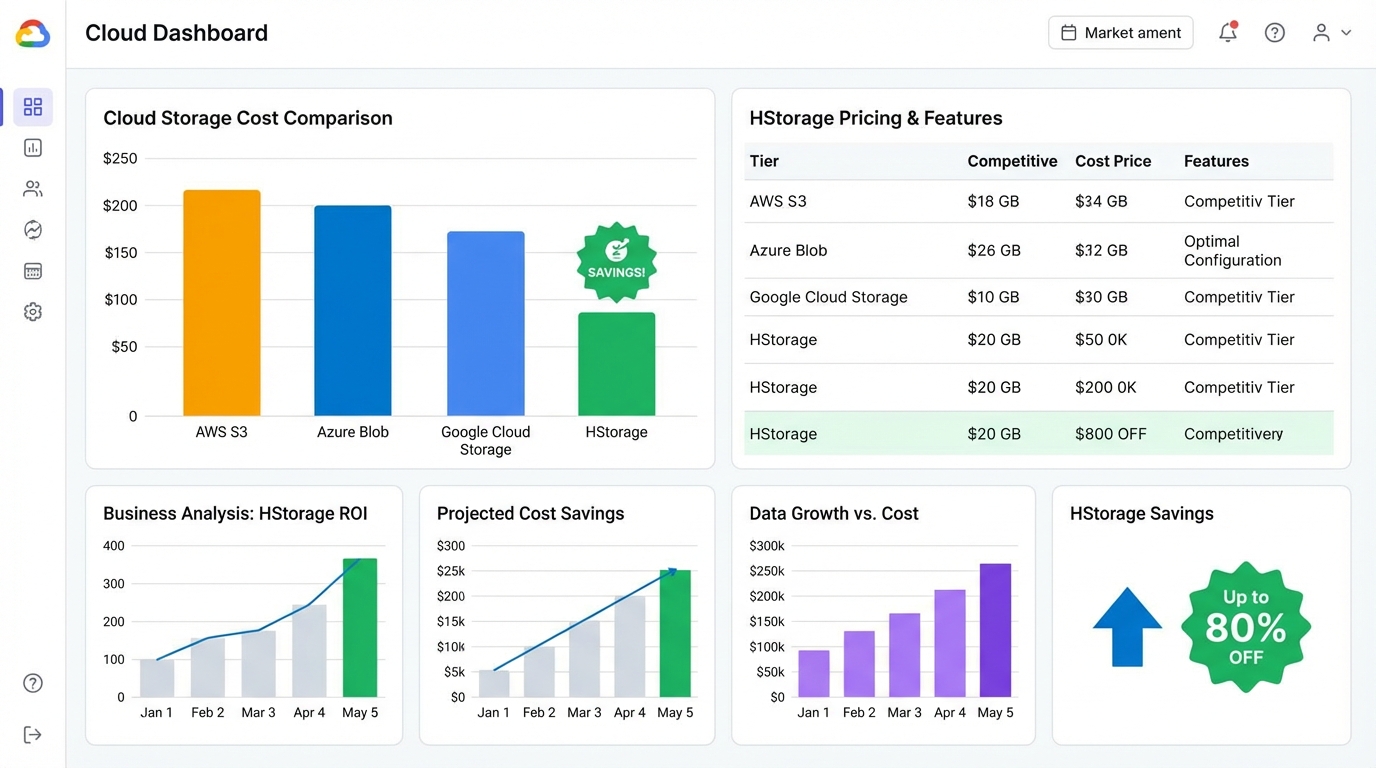Viewport: 1376px width, 768px height.
Task: Click the circular trend analytics sidebar icon
Action: (33, 230)
